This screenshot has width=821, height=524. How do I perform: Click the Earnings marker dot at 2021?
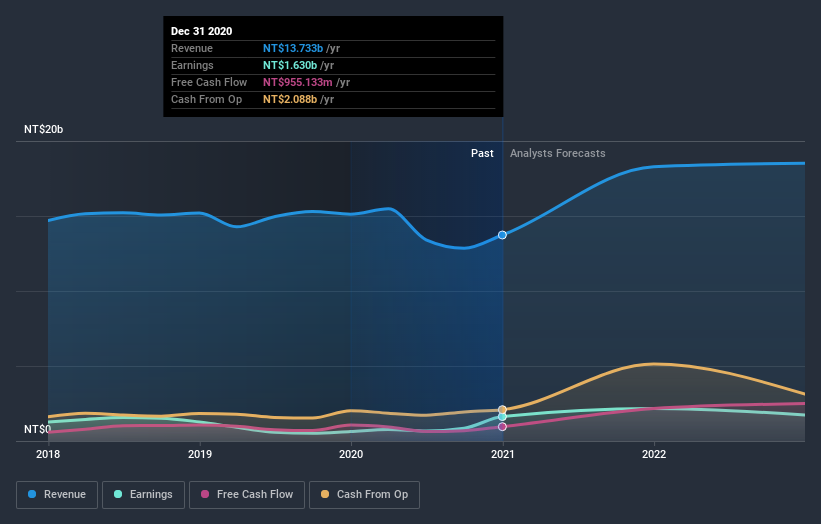502,417
